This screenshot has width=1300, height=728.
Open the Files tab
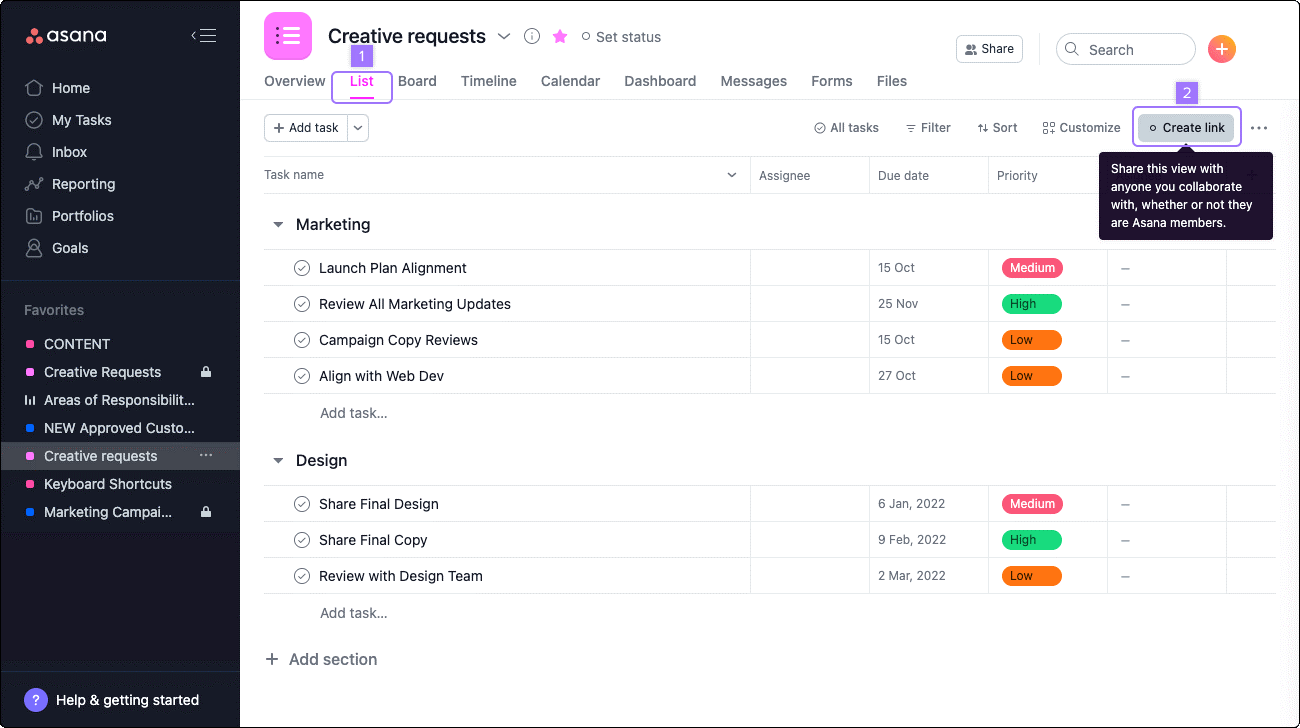click(x=892, y=81)
